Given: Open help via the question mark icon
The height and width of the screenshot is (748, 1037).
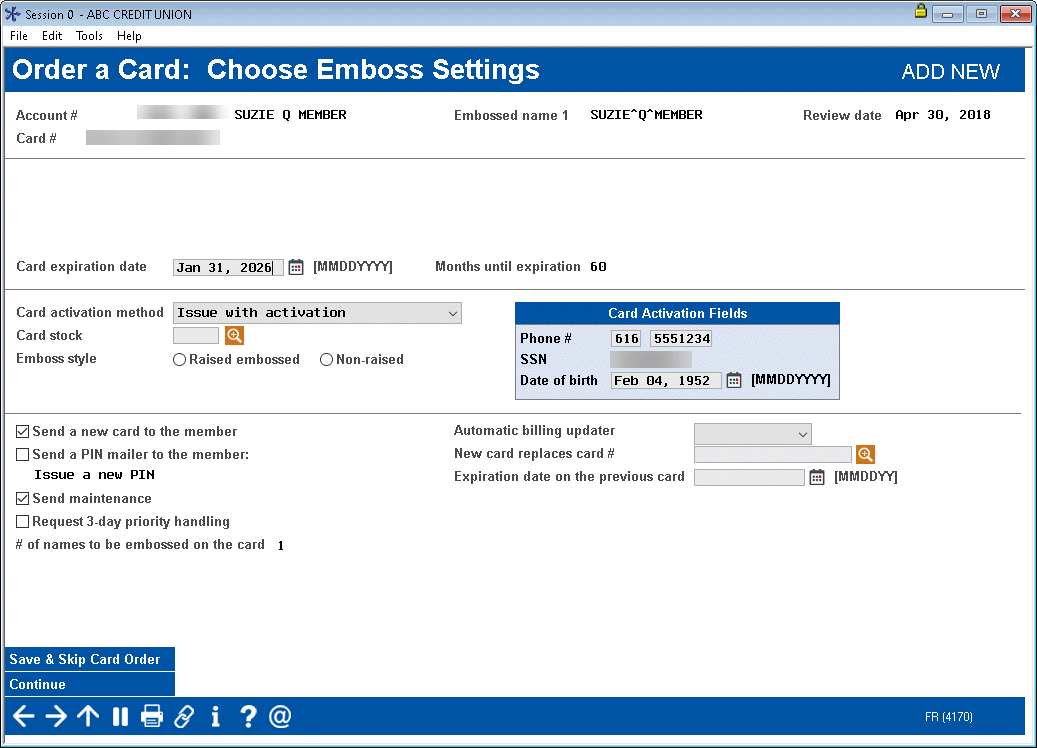Looking at the screenshot, I should pos(248,716).
